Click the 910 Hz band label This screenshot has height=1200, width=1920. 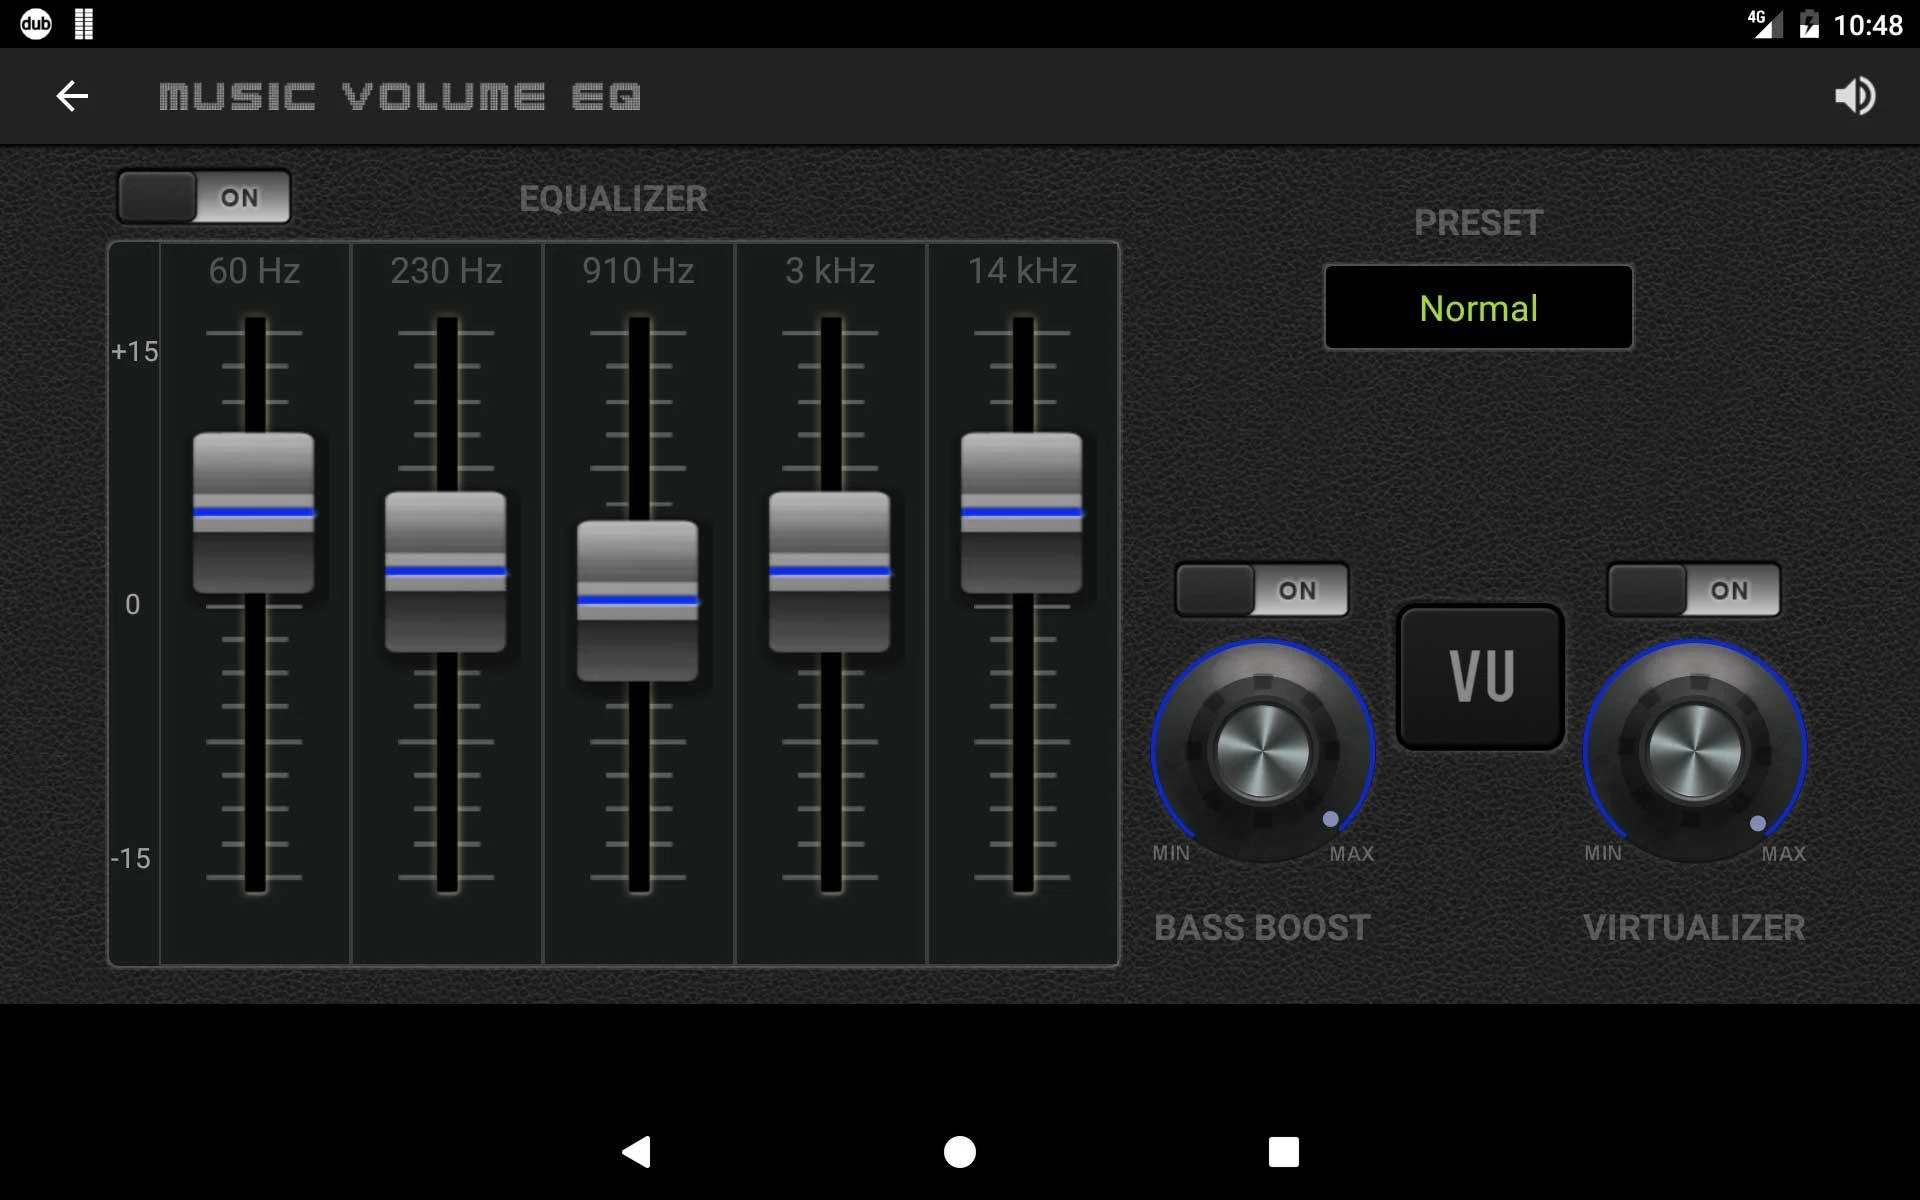[638, 271]
